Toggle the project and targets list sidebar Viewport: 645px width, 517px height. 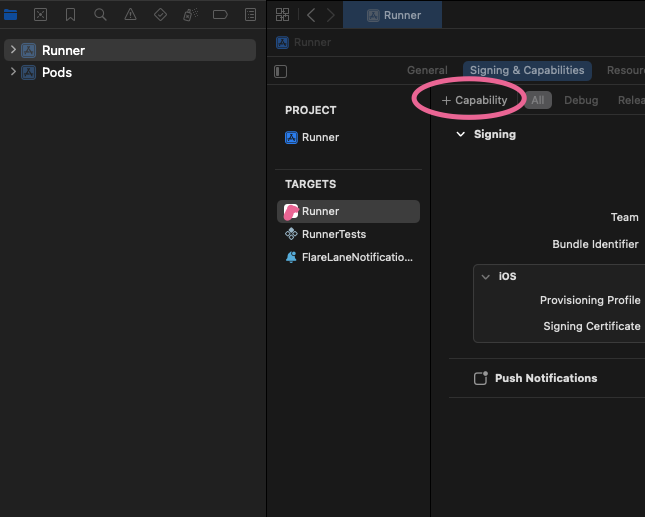point(281,71)
